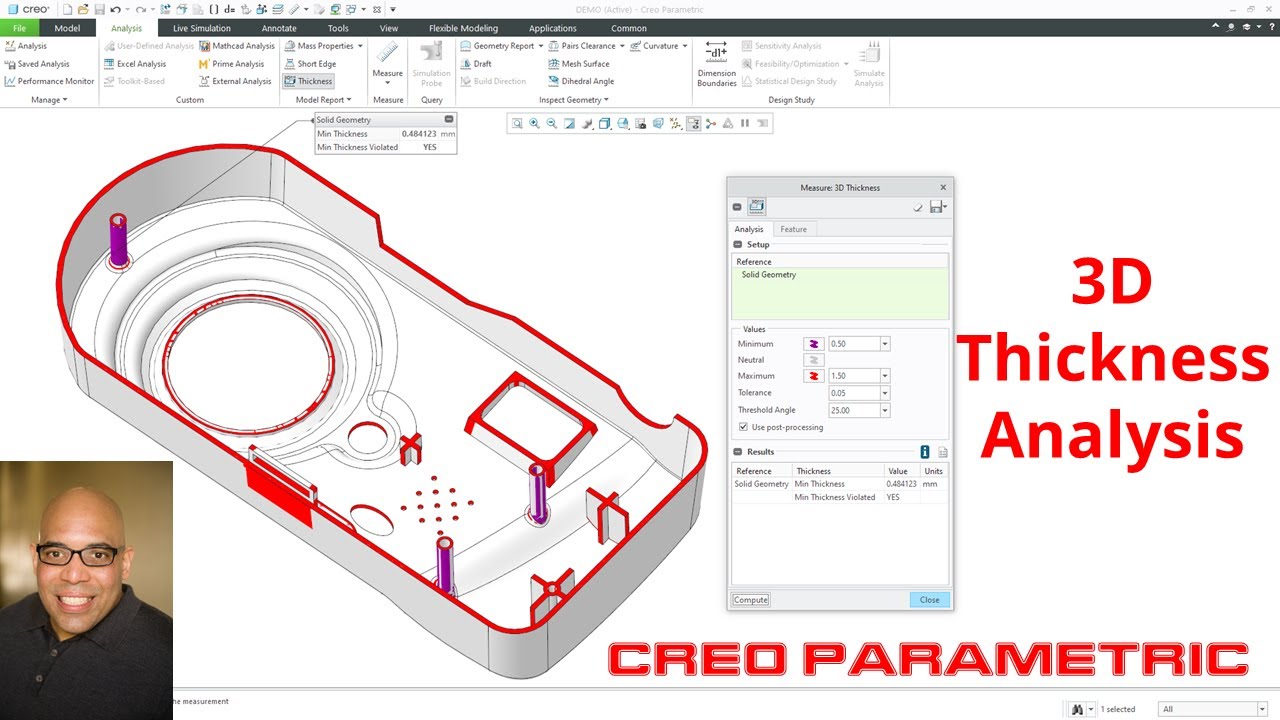Expand the Pairs Clearance dropdown
1280x720 pixels.
click(622, 45)
